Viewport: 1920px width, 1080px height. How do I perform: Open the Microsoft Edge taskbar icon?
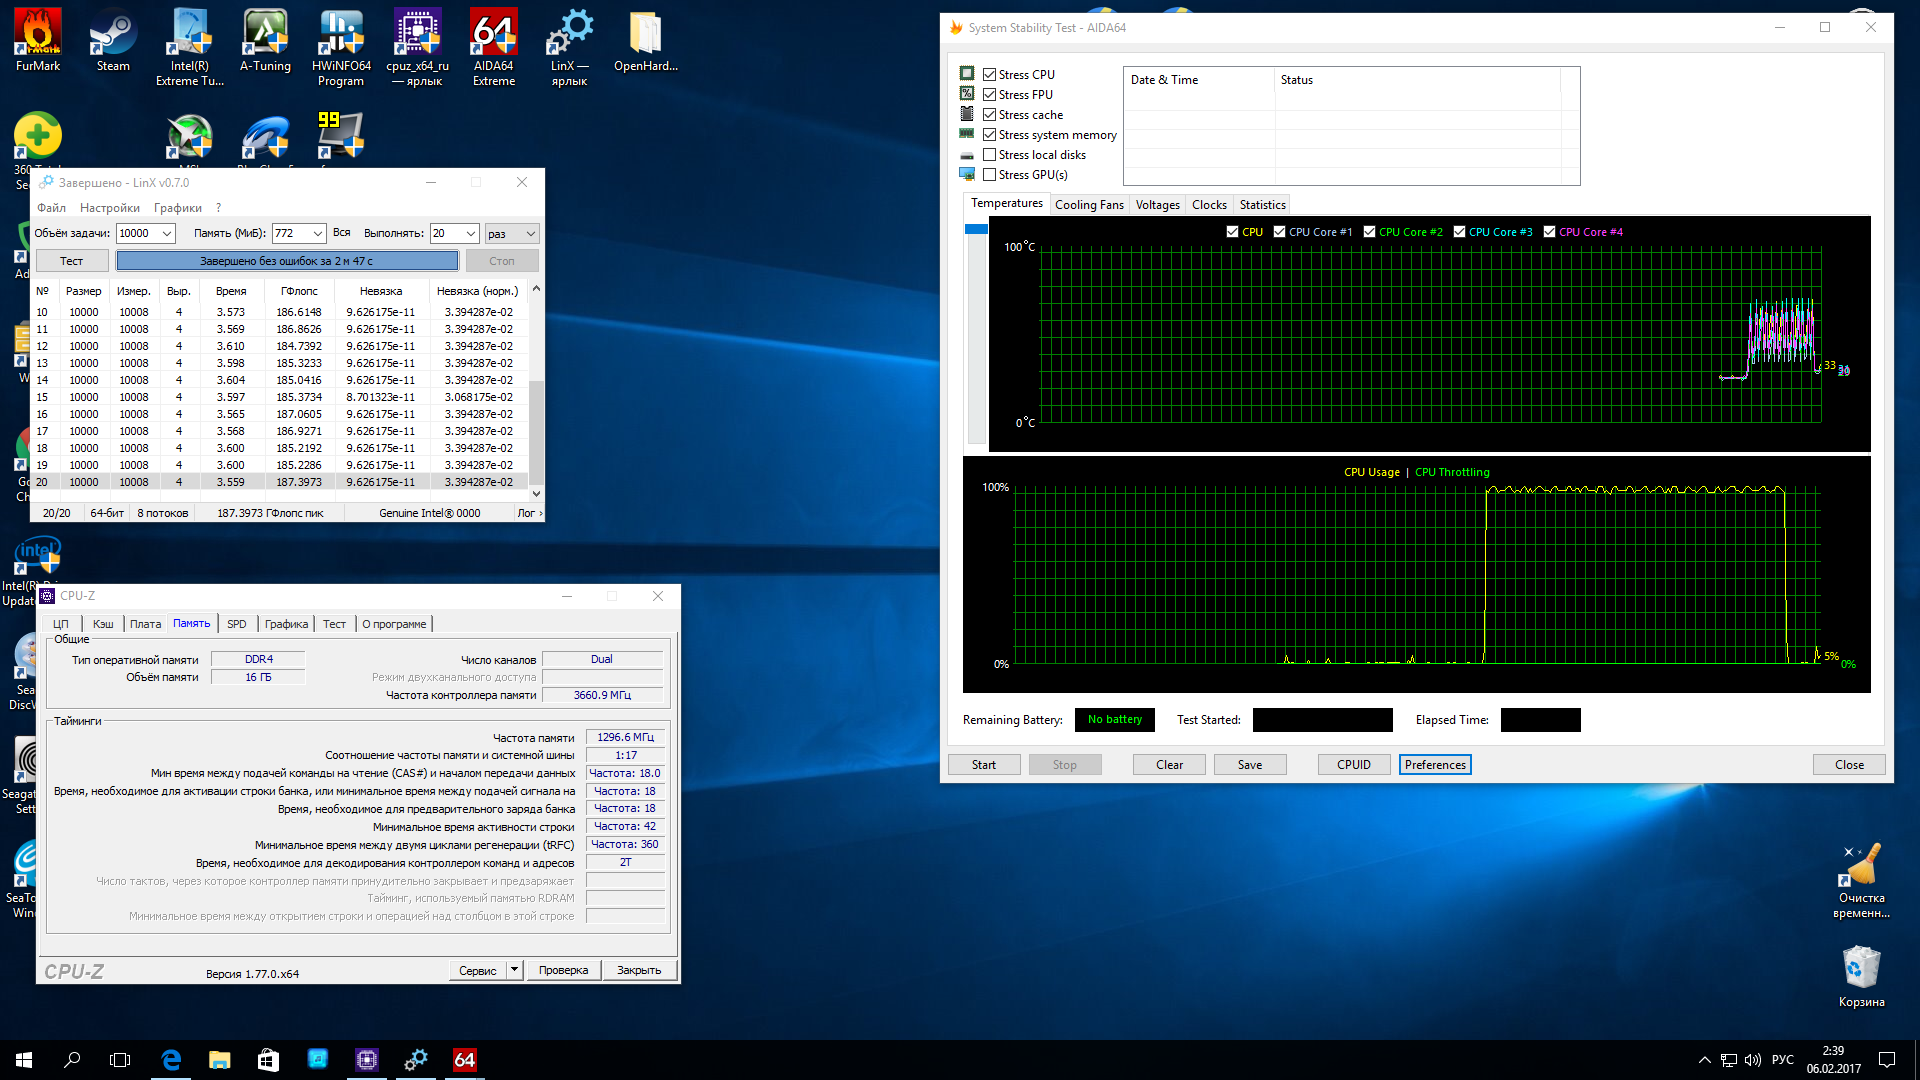(x=171, y=1059)
